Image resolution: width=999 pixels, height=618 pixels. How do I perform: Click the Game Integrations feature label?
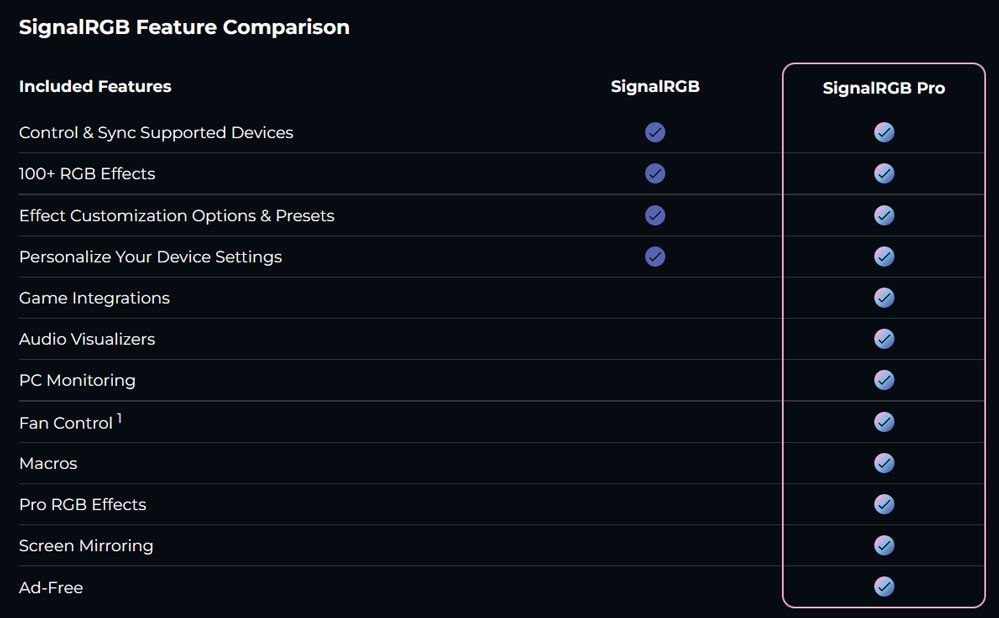pos(94,298)
